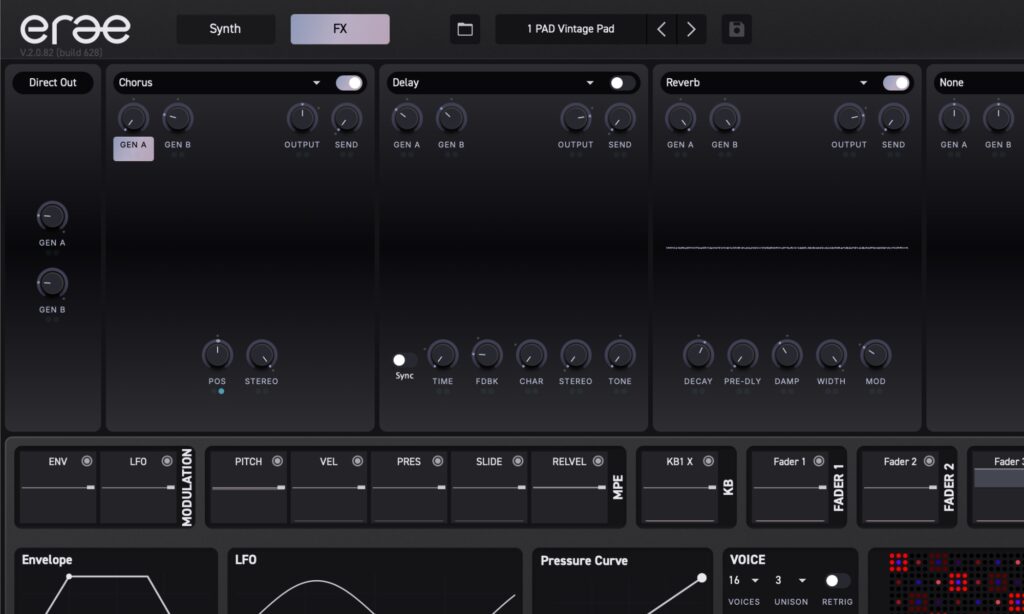The height and width of the screenshot is (614, 1024).
Task: Click the Pressure Curve end point
Action: [701, 577]
